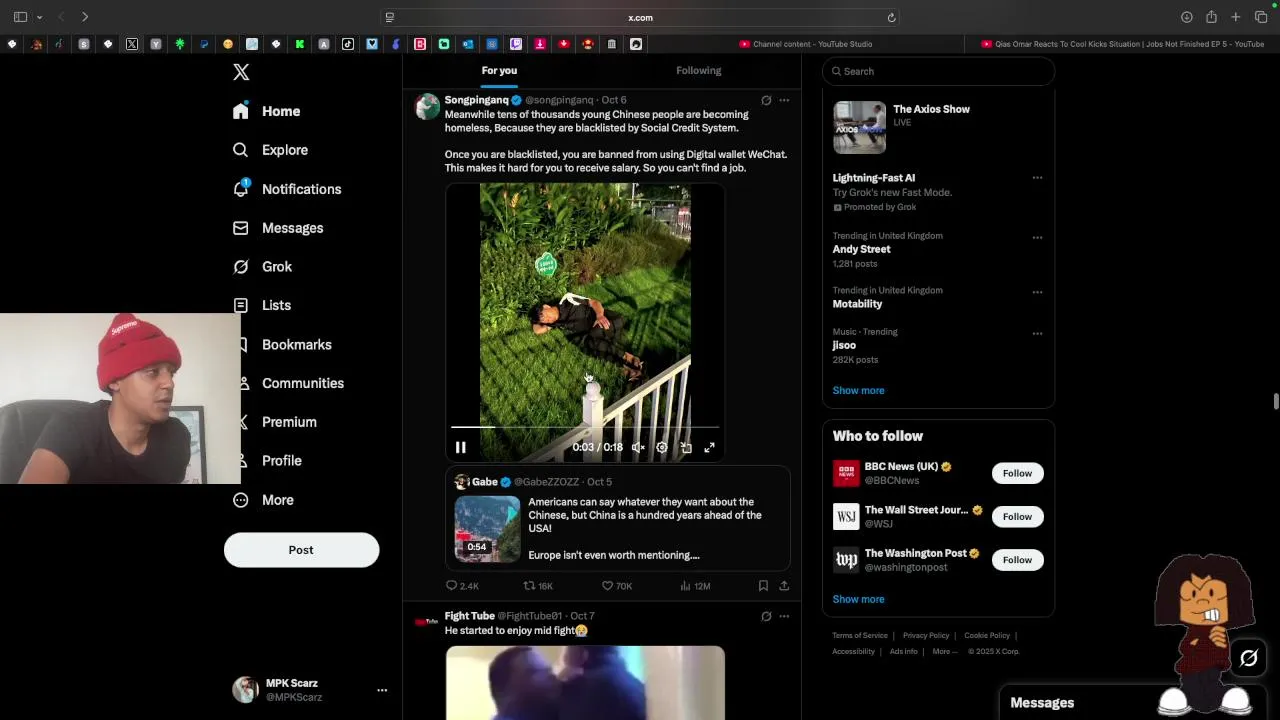Pause the Songpingang video
Image resolution: width=1280 pixels, height=720 pixels.
point(461,448)
